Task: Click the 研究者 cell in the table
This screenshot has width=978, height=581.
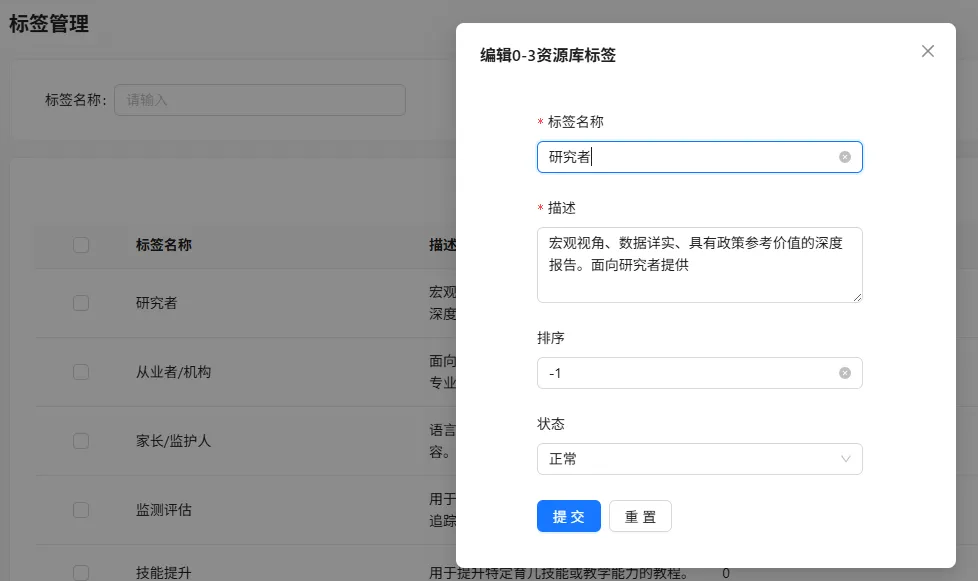Action: click(157, 303)
